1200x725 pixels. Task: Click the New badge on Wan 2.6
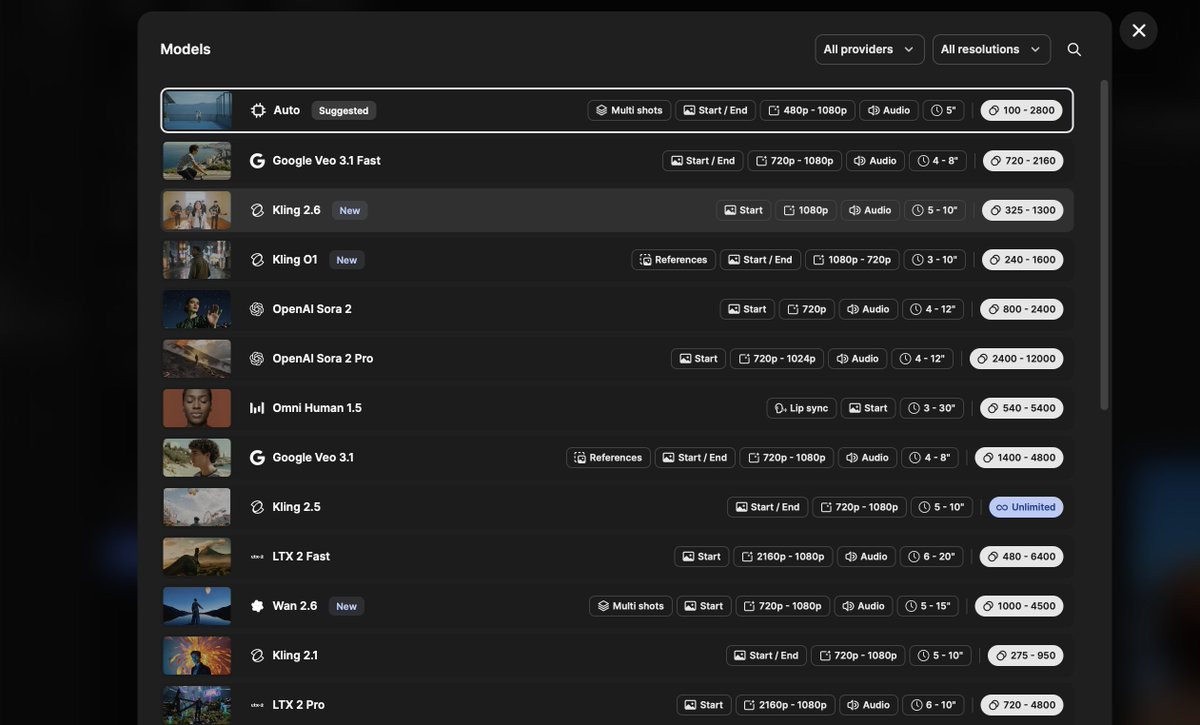[x=347, y=606]
